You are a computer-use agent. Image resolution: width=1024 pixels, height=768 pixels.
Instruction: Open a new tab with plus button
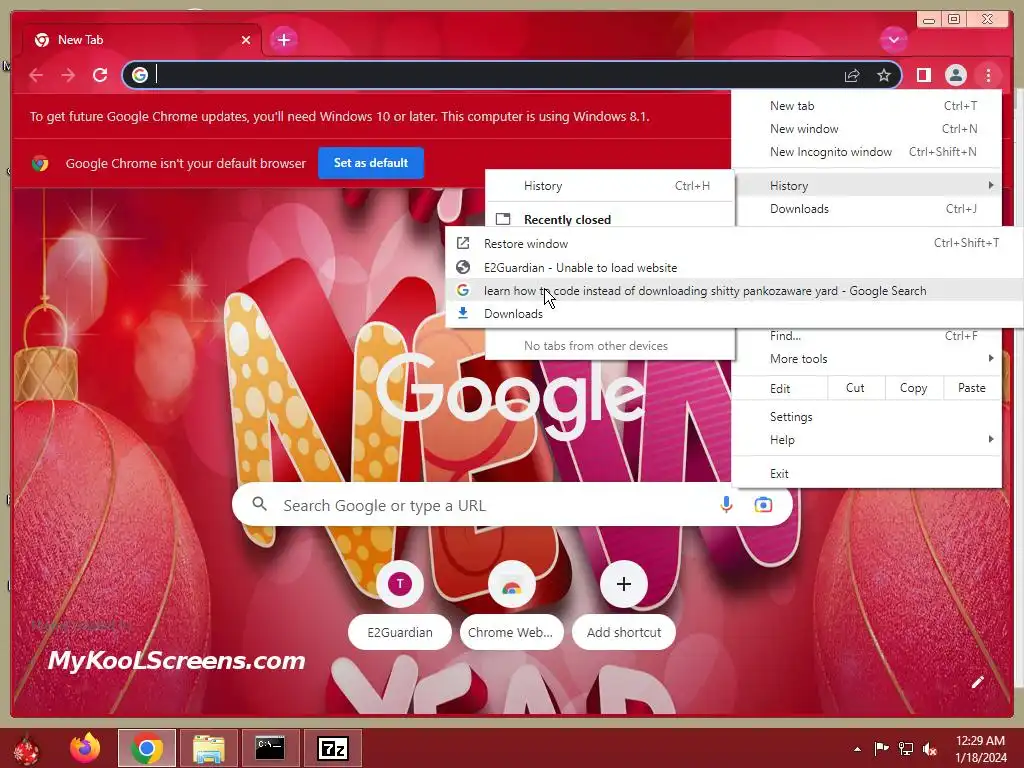(x=283, y=40)
